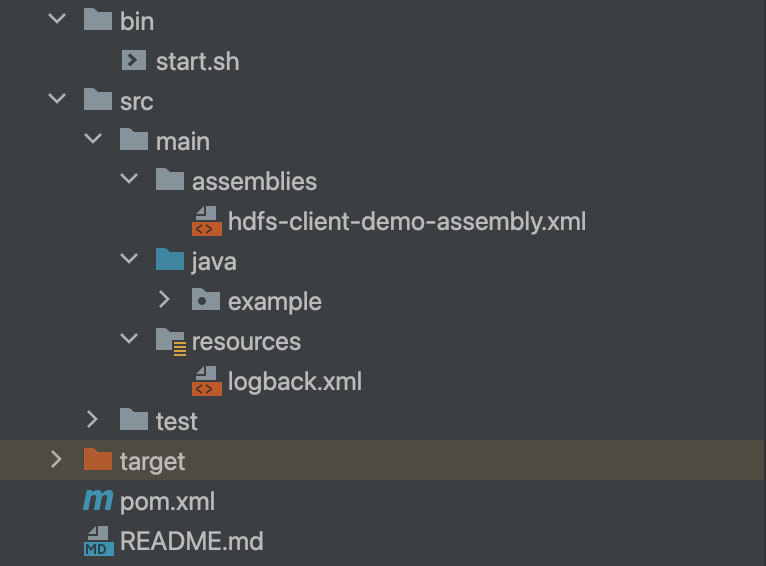
Task: Expand the example package chevron
Action: (x=165, y=300)
